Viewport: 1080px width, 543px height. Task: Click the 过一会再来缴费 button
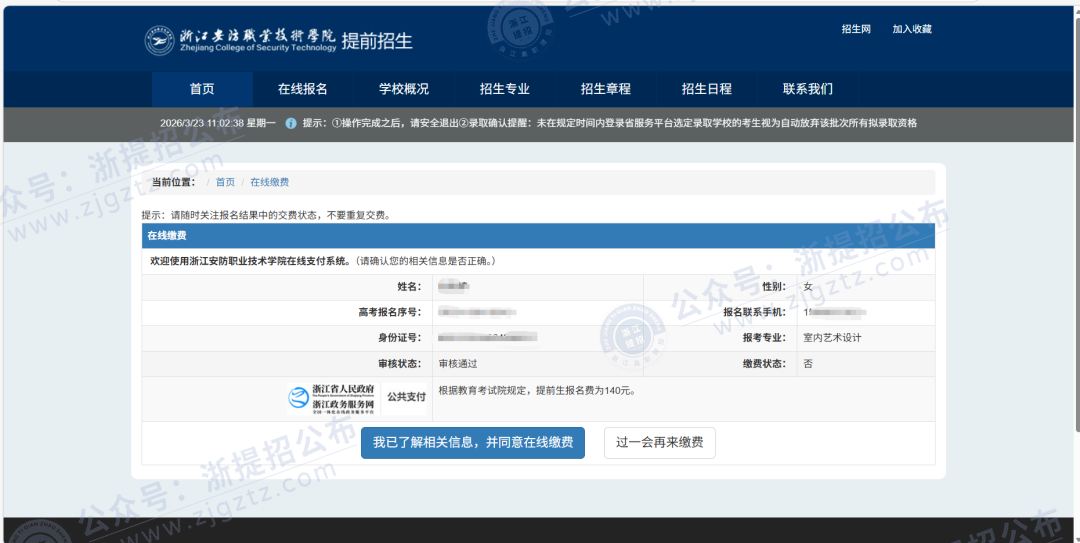point(659,442)
